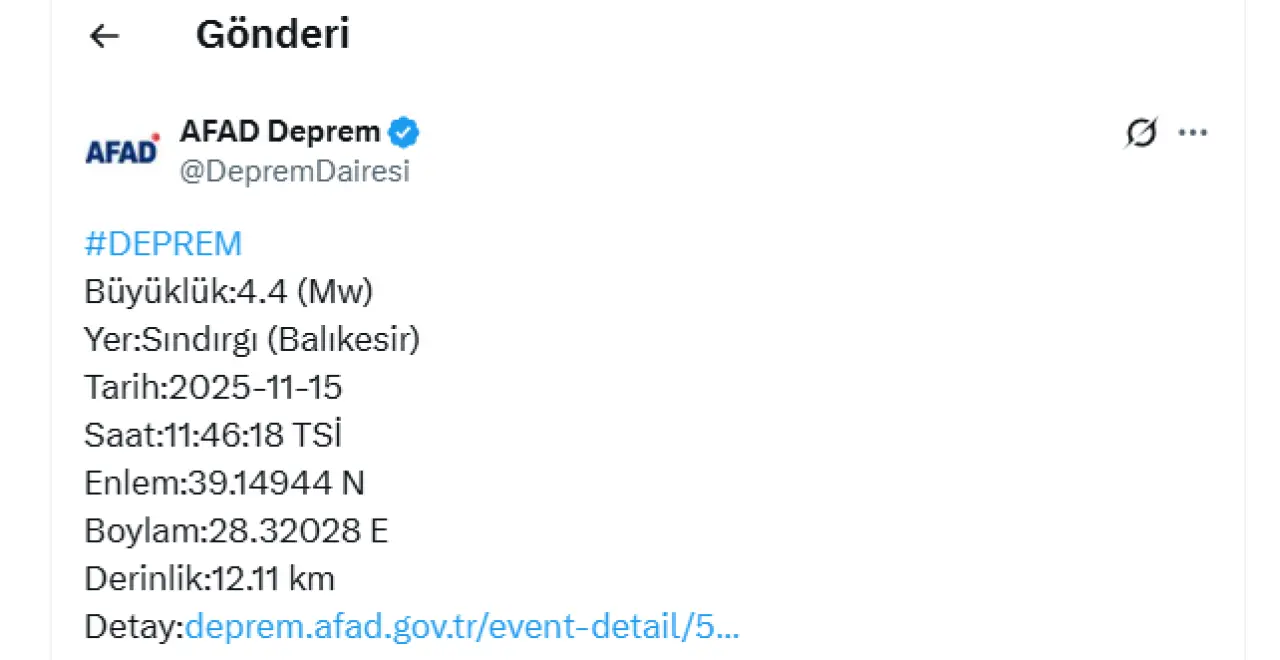Click the 4.4 (Mw) magnitude value

tap(304, 292)
